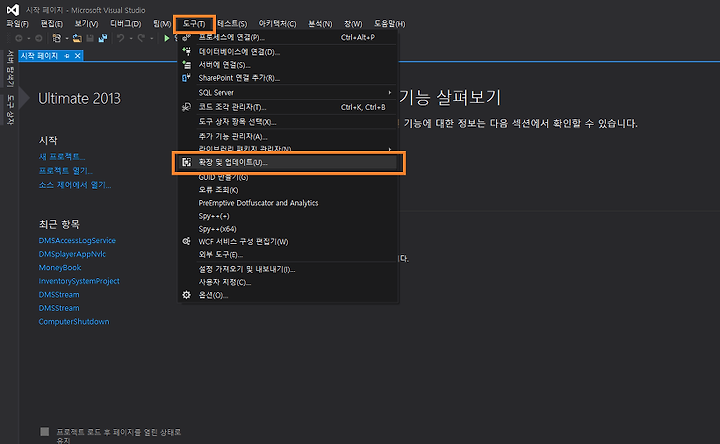Open the 편집(E) menu
Image resolution: width=720 pixels, height=444 pixels.
tap(51, 24)
